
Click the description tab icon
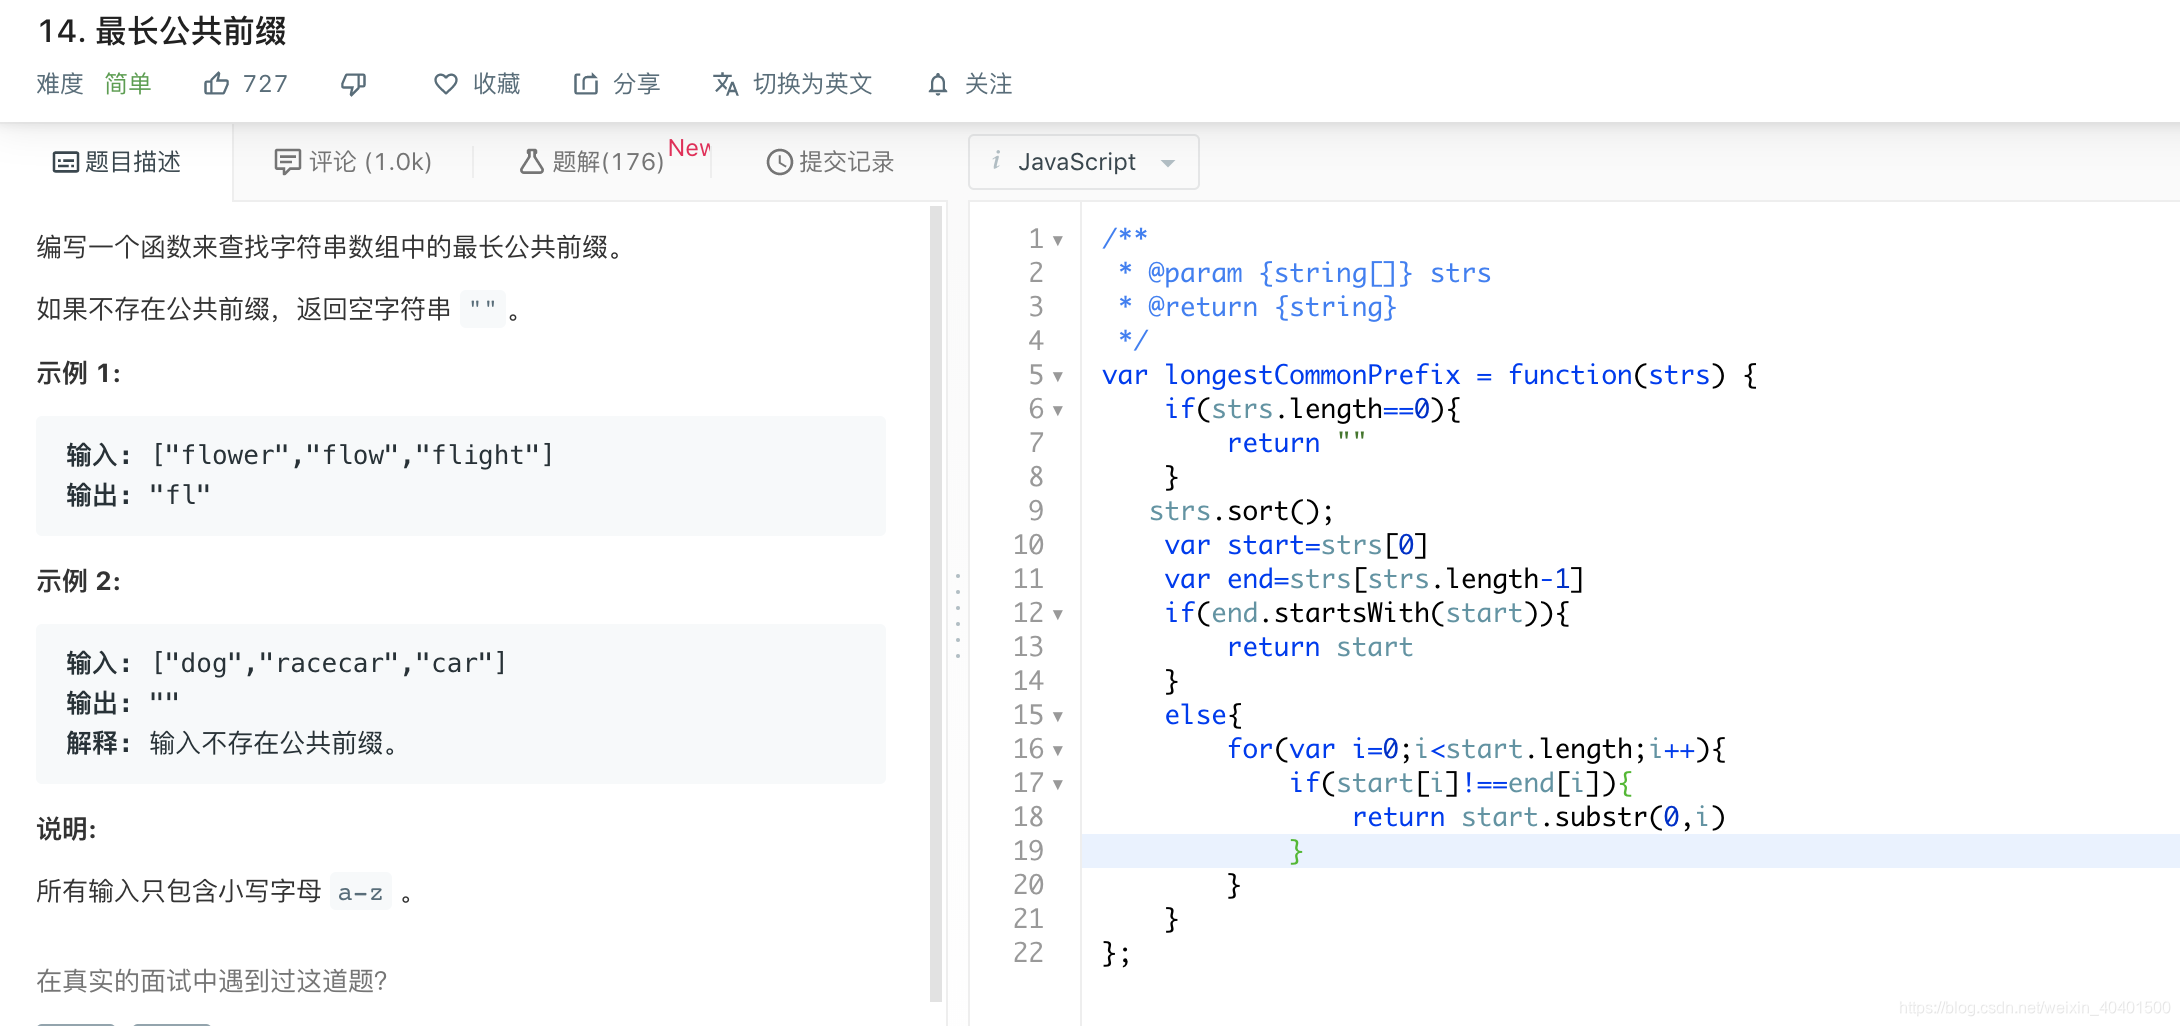point(65,162)
